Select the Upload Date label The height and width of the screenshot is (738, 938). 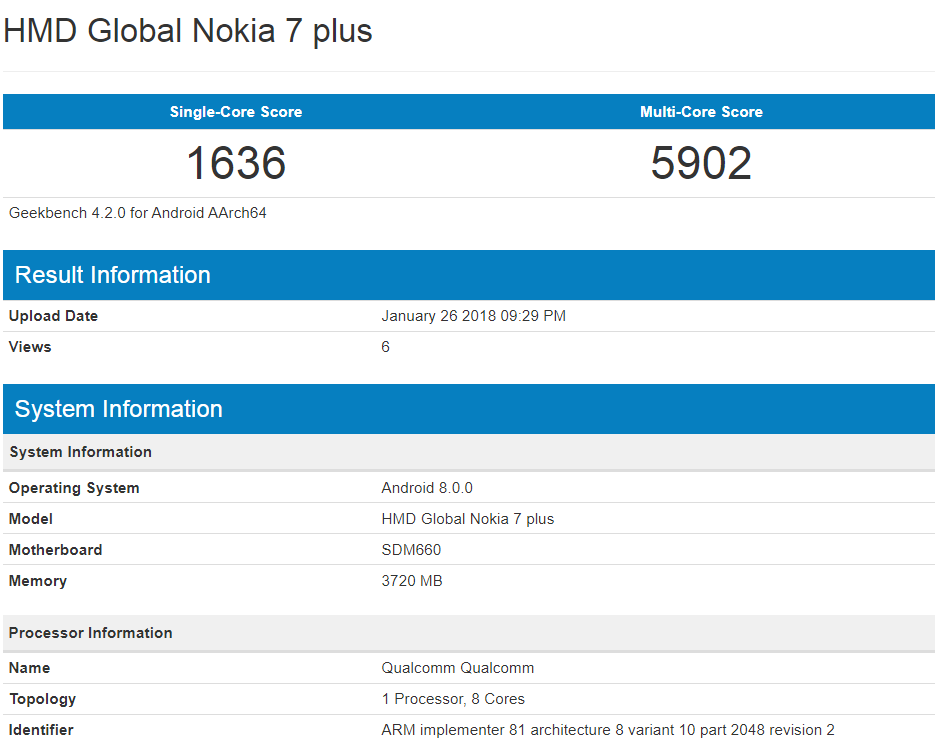(x=53, y=316)
